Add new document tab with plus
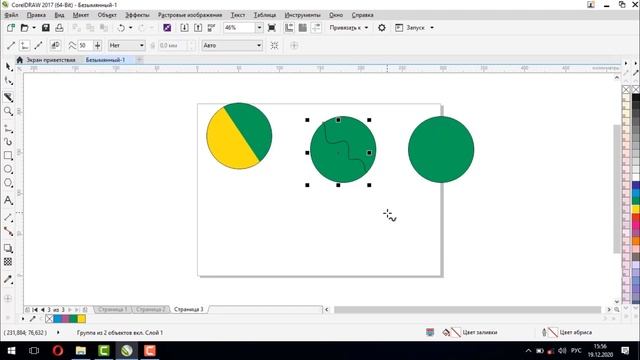 click(x=139, y=60)
